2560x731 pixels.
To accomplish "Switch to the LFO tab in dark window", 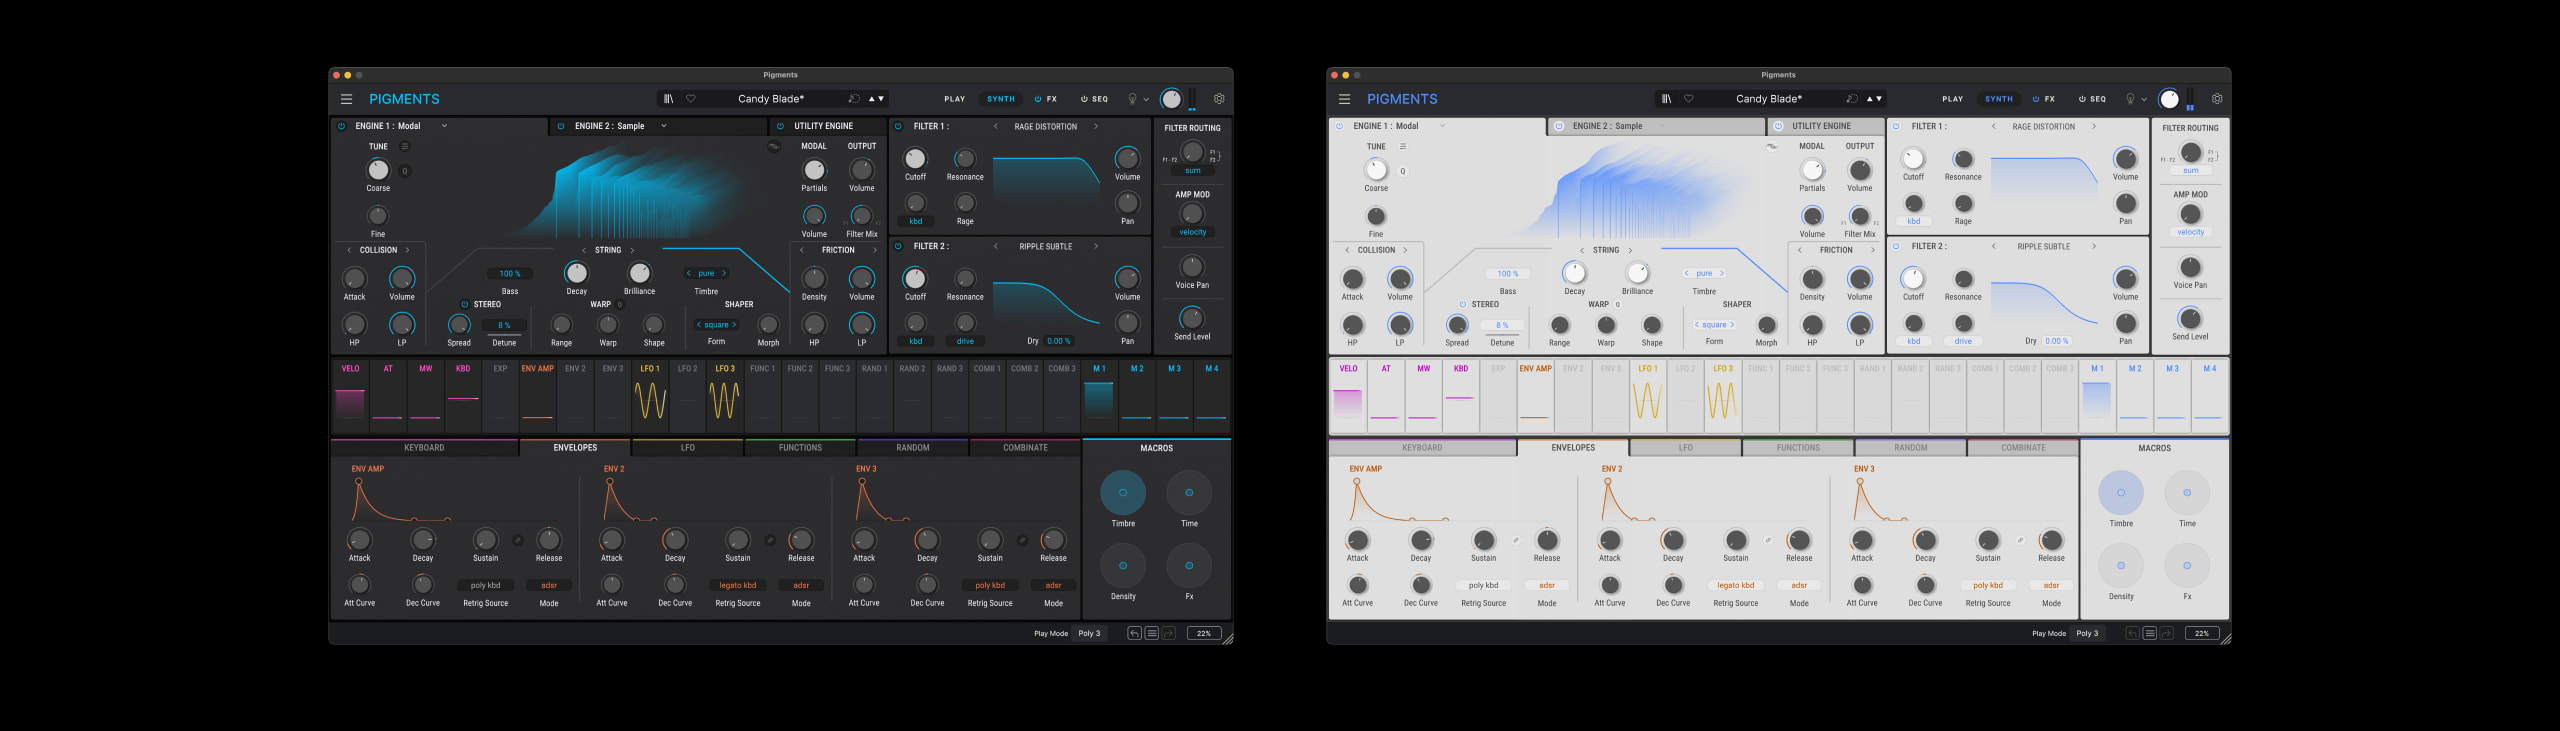I will coord(688,448).
